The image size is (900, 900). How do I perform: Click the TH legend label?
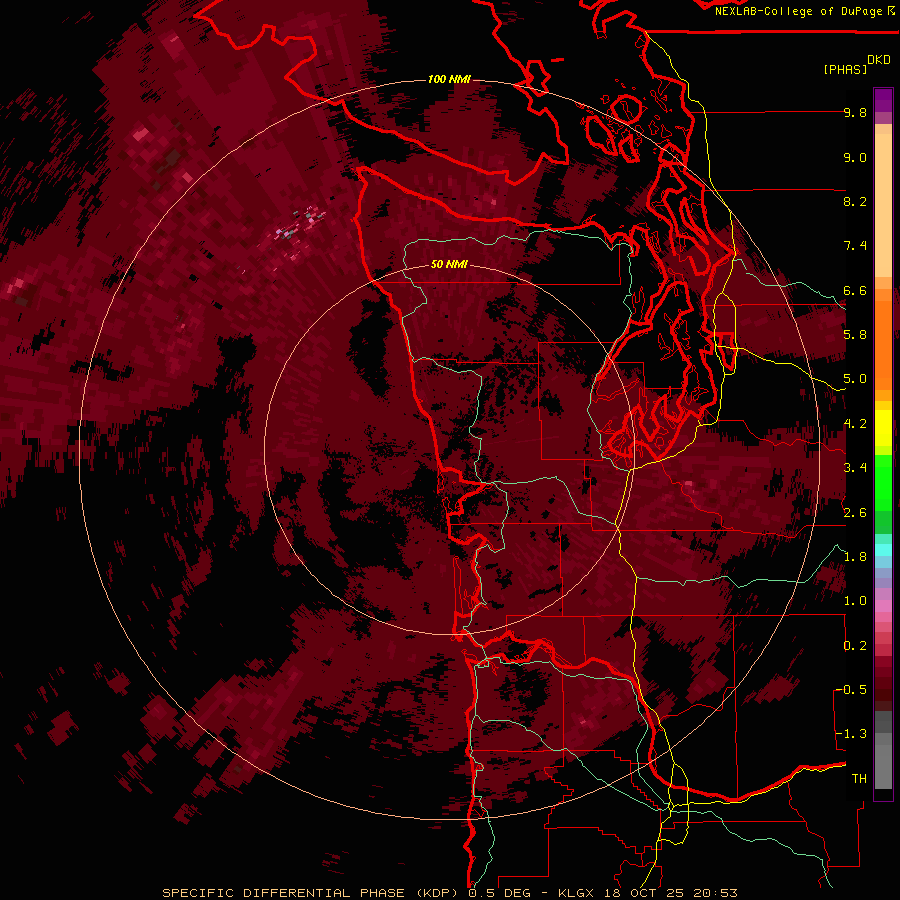click(x=859, y=779)
